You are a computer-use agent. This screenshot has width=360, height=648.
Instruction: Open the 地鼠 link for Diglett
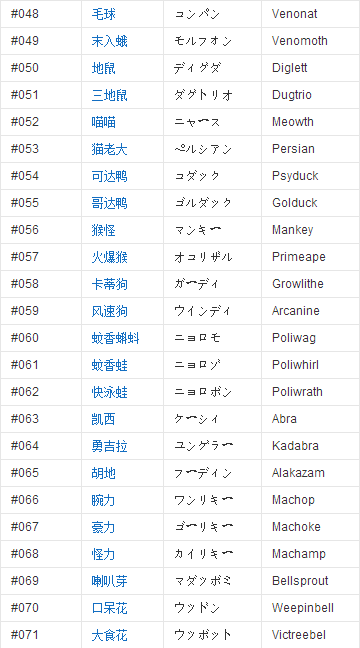coord(103,68)
